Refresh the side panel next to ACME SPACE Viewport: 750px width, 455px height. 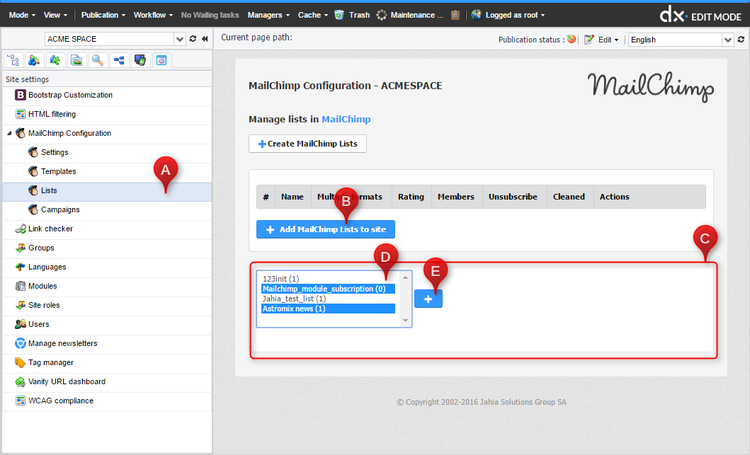(193, 39)
